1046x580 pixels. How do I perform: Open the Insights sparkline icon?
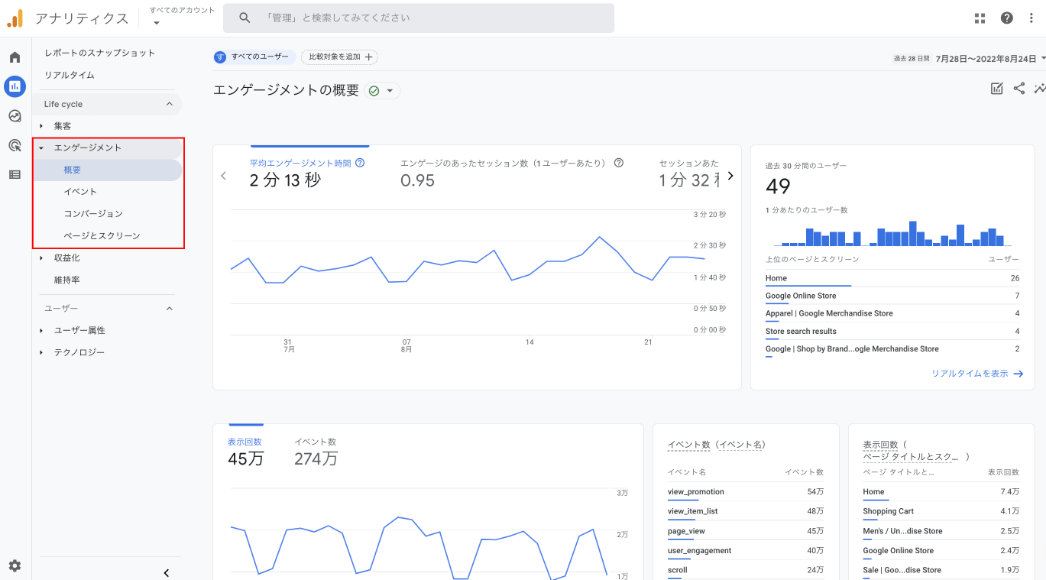[1039, 88]
